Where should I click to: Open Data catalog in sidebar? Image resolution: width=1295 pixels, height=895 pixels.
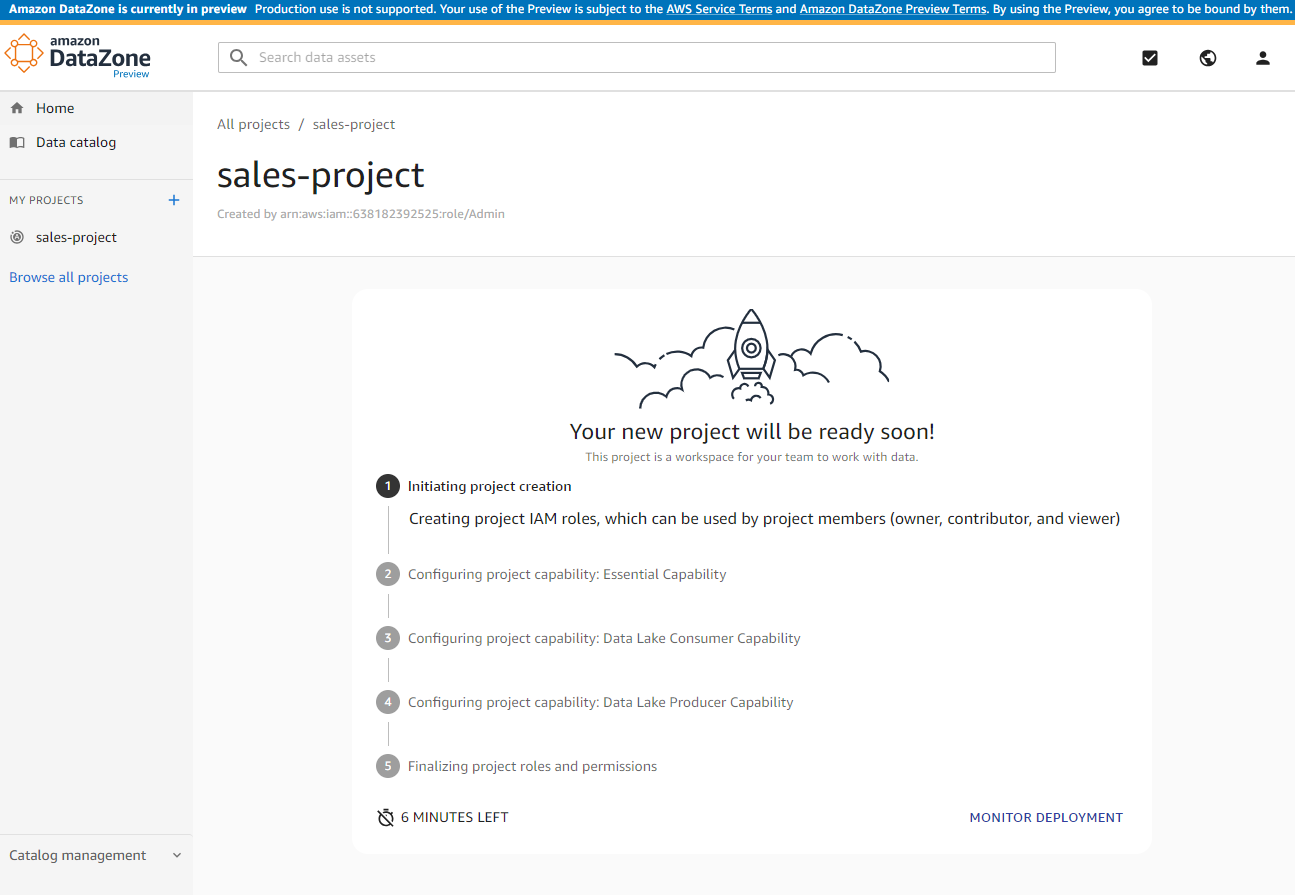pos(76,142)
